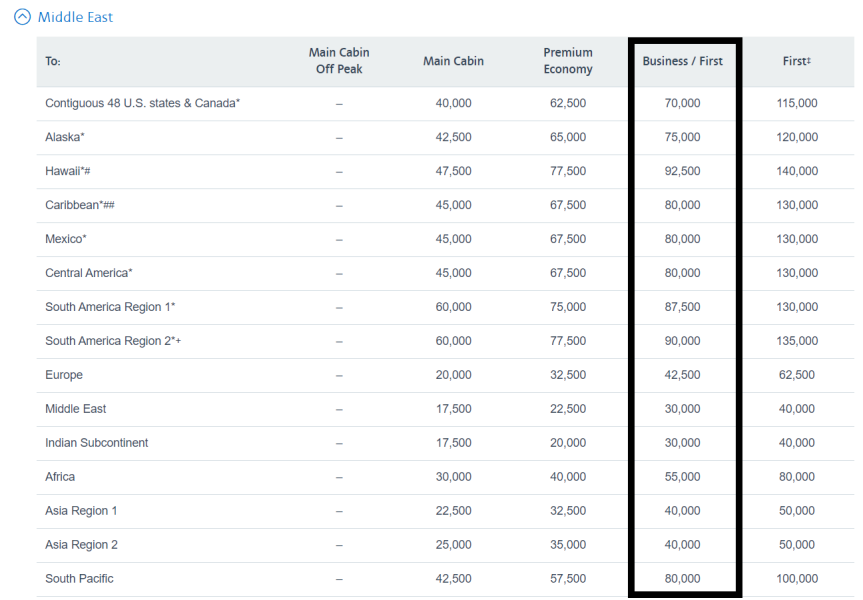
Task: Click the Middle East section heading
Action: [x=75, y=17]
